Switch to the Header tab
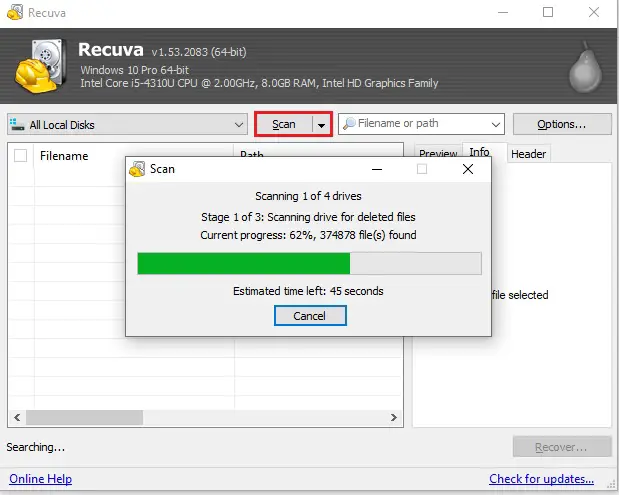This screenshot has width=619, height=495. (528, 154)
